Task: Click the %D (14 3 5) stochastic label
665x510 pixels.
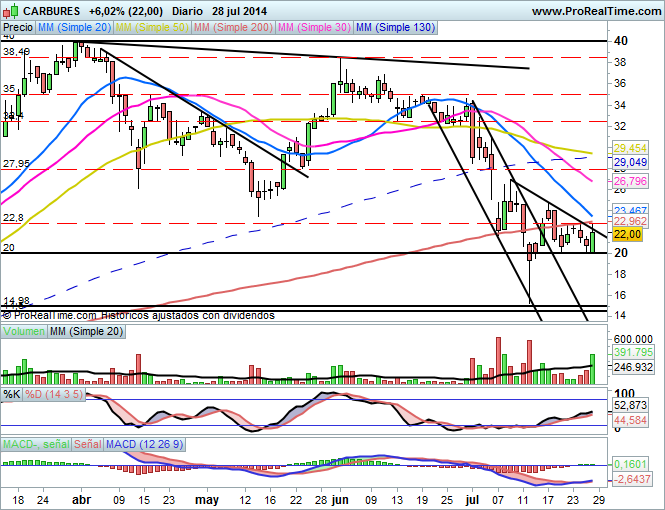Action: pyautogui.click(x=56, y=395)
